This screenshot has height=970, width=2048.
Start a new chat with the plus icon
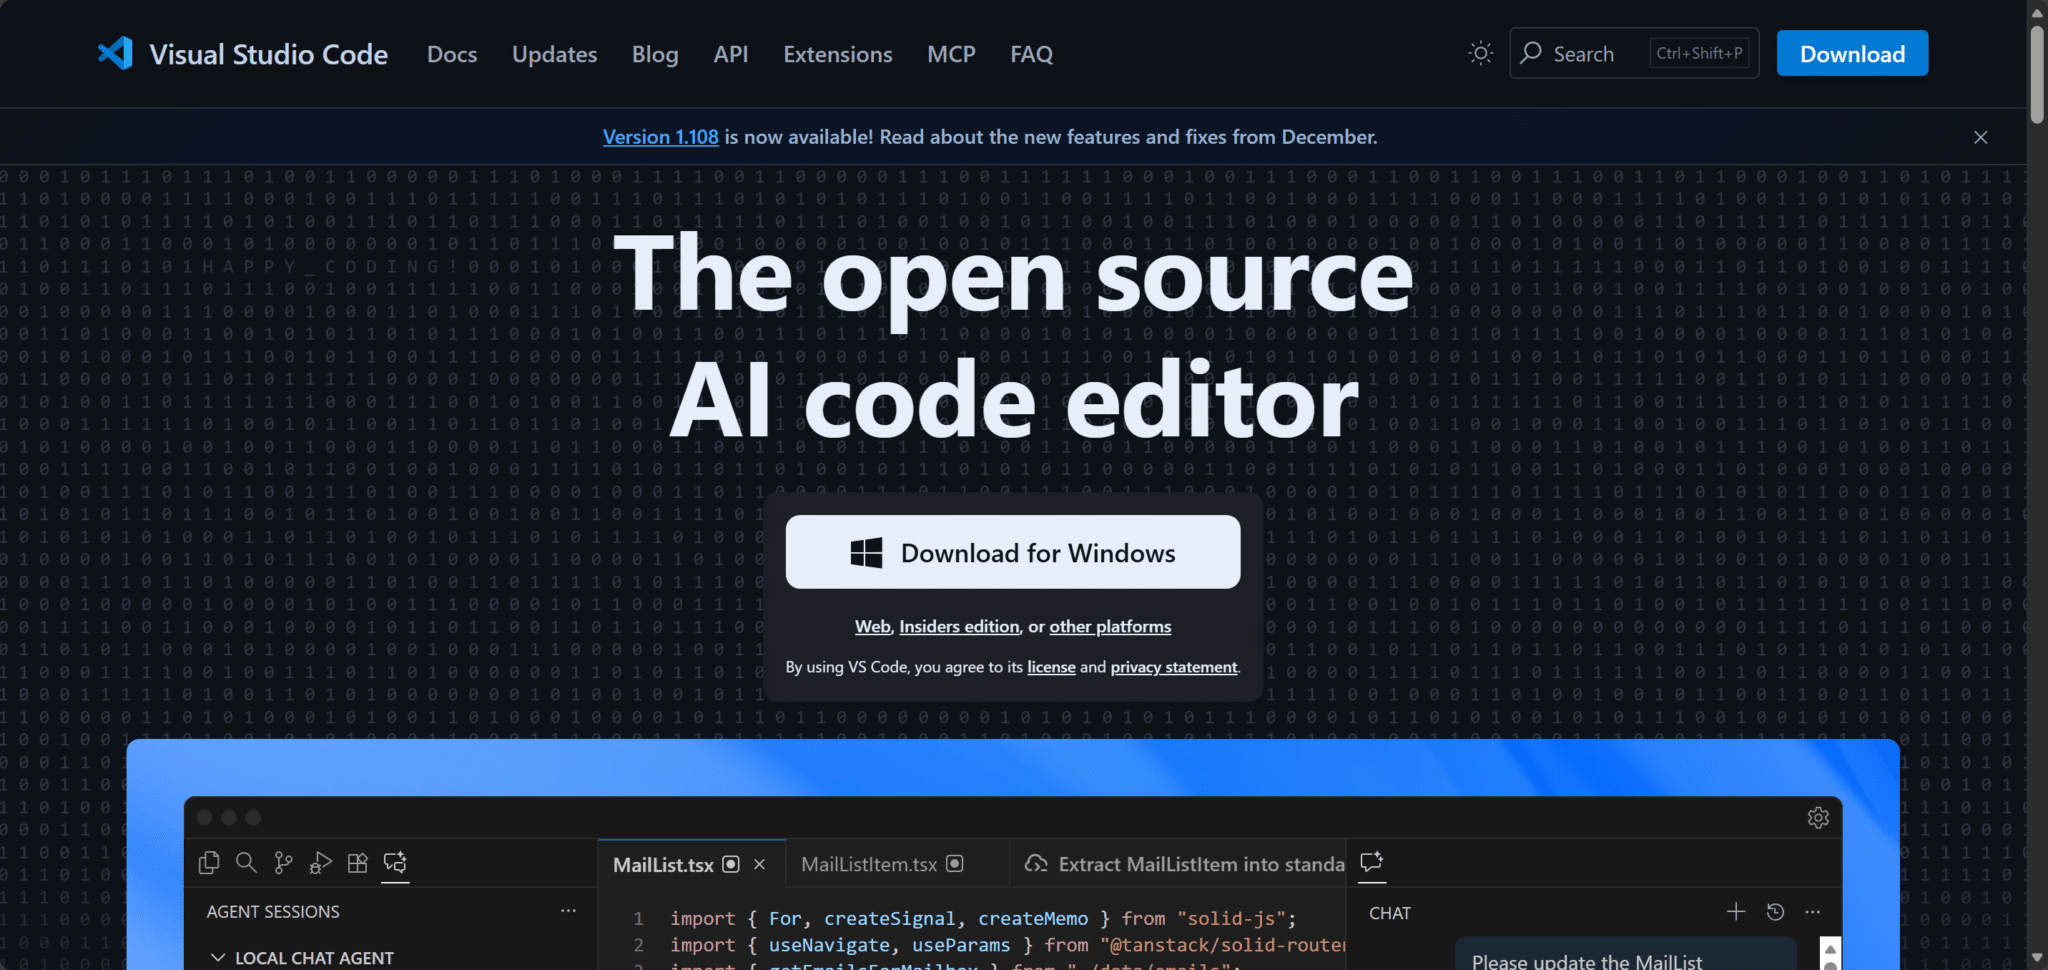(1736, 912)
